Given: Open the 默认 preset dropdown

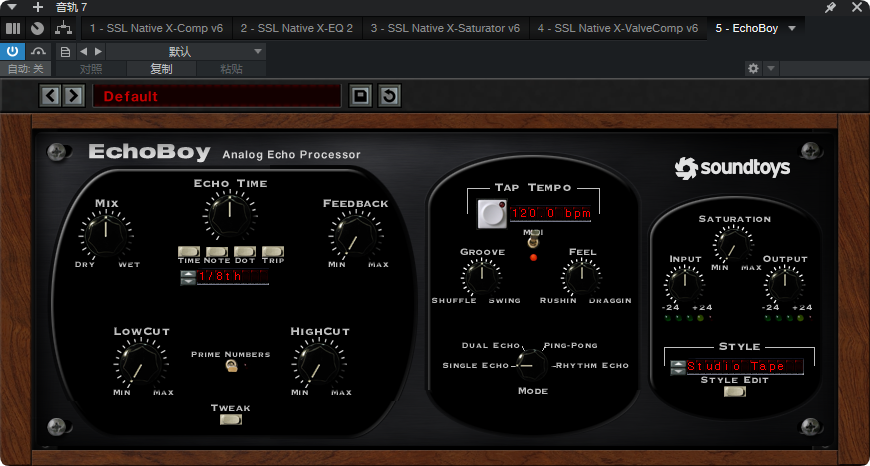Looking at the screenshot, I should pyautogui.click(x=186, y=52).
